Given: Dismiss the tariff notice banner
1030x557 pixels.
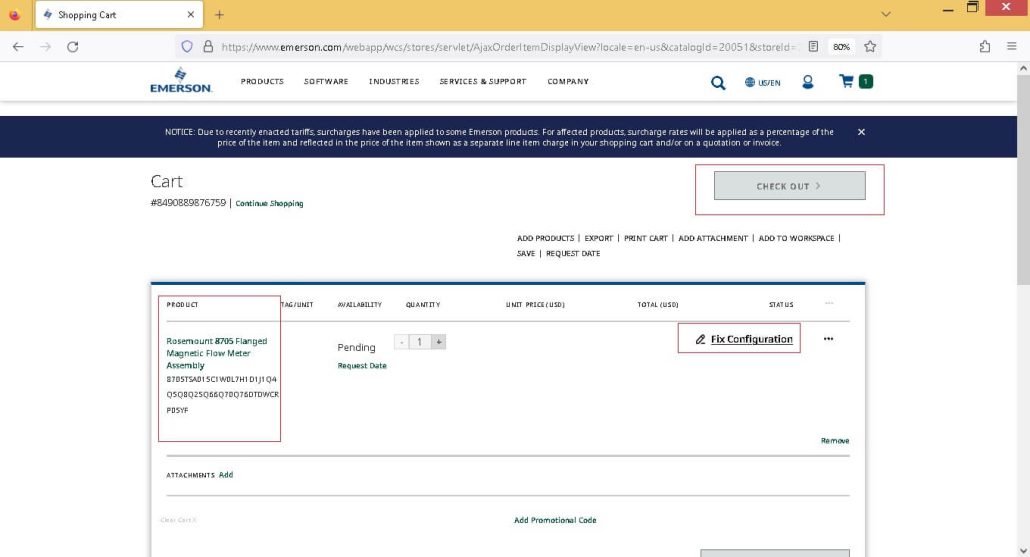Looking at the screenshot, I should coord(861,132).
